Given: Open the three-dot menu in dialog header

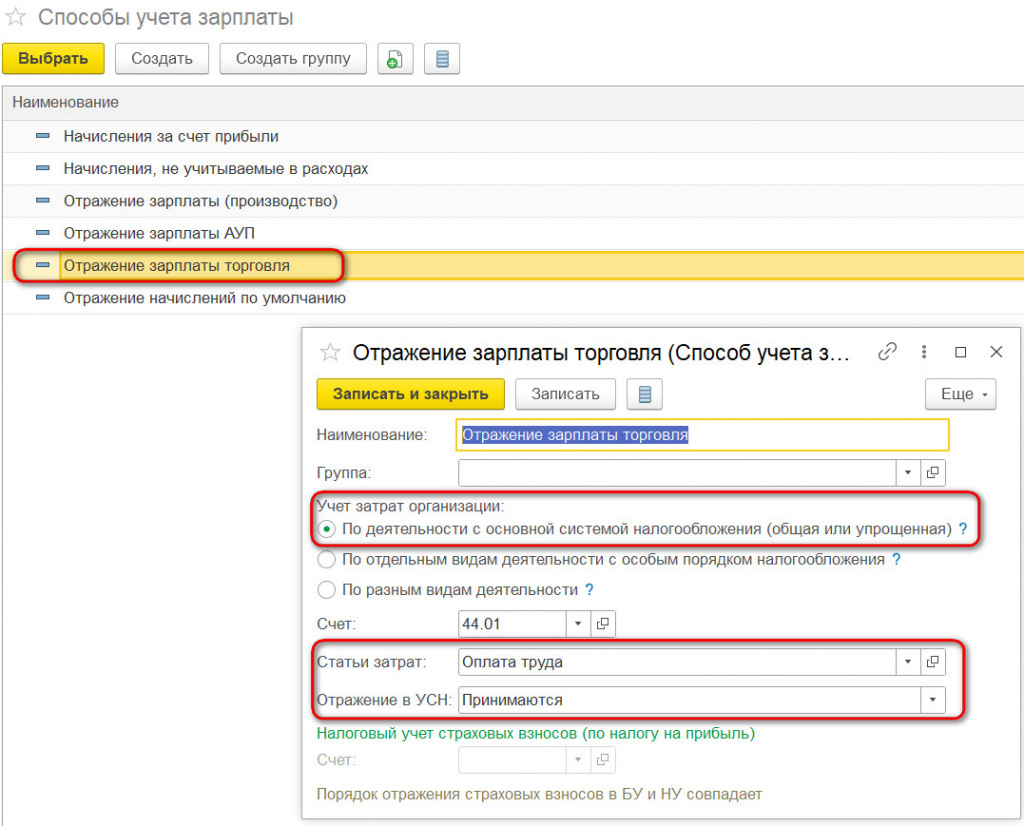Looking at the screenshot, I should (923, 352).
